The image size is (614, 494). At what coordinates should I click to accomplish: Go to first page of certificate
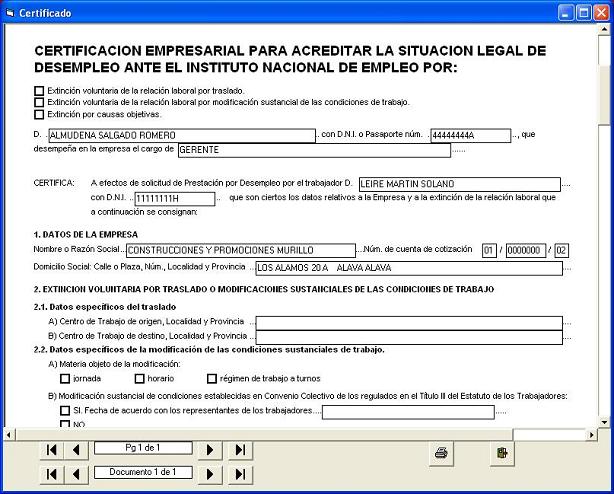click(51, 450)
